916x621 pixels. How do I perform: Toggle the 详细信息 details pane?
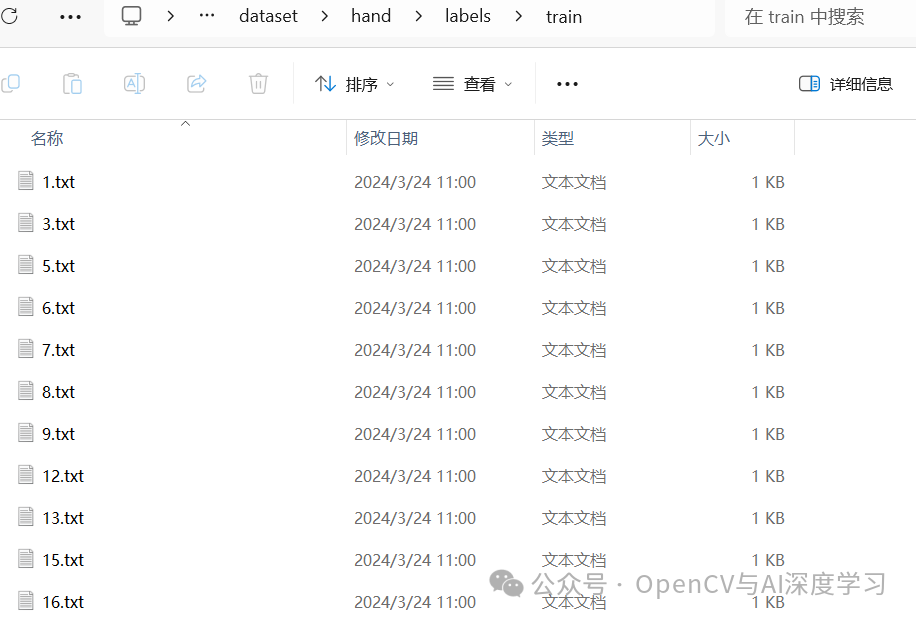(x=846, y=84)
